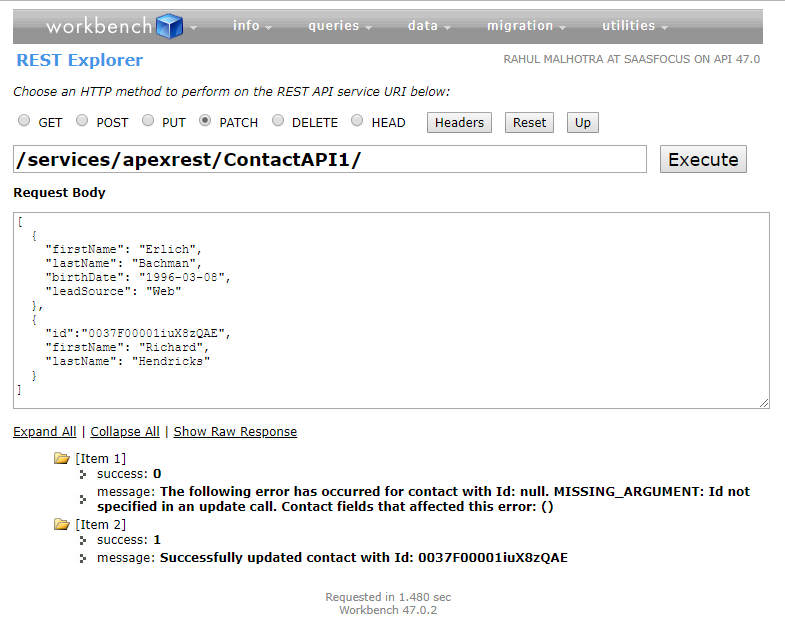Viewport: 785px width, 625px height.
Task: Click the 'Choose an HTTP method' instruction text
Action: (231, 92)
